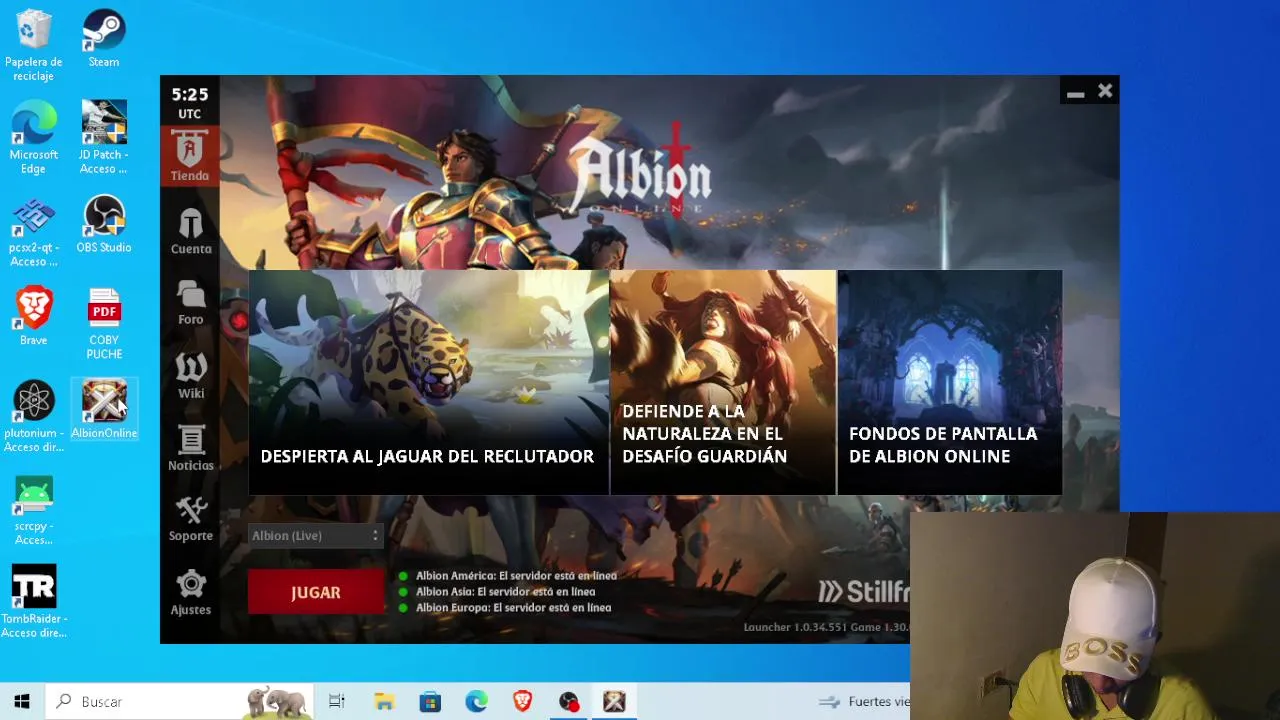Screen dimensions: 1280x720
Task: Select the JD Patch desktop shortcut
Action: pos(104,138)
